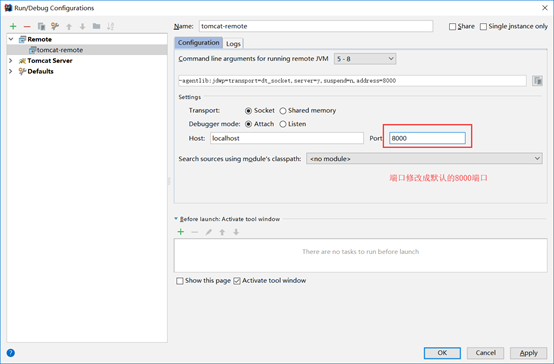Open edit defaults wrench icon
Viewport: 554px width, 364px height.
coord(55,26)
